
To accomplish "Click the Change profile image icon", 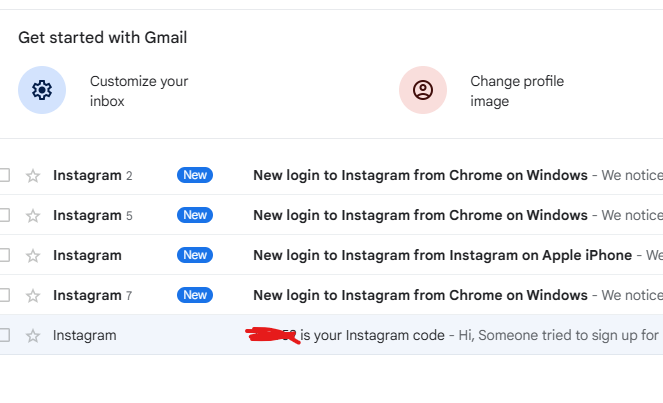I will (423, 91).
